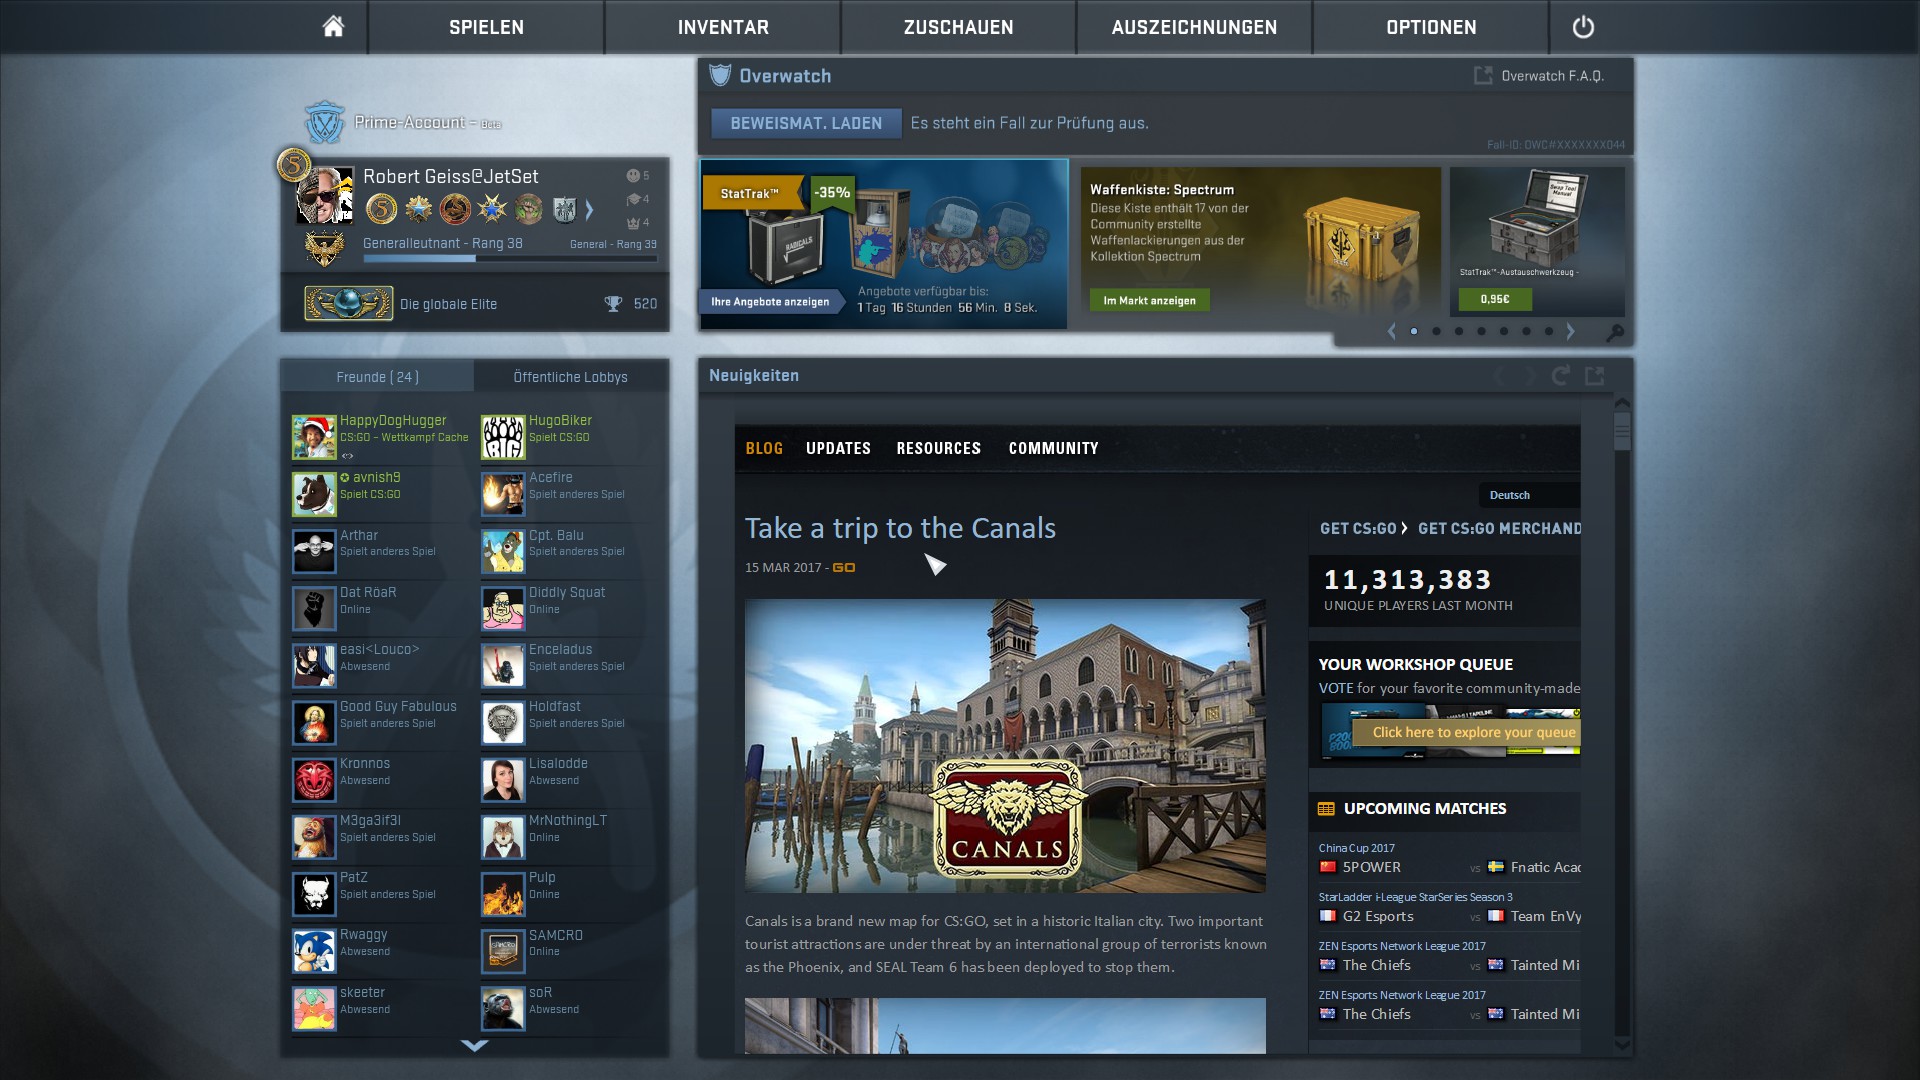Open the INVENTAR menu

click(723, 27)
